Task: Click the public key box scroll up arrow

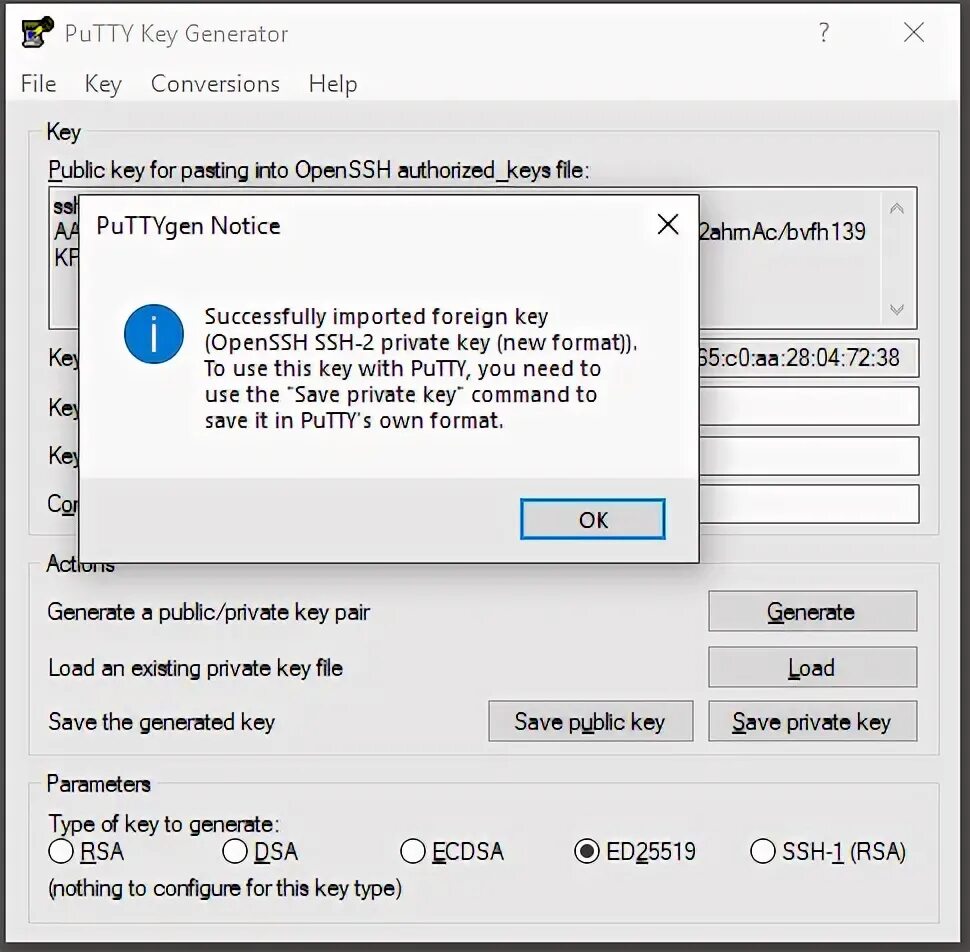Action: [x=896, y=208]
